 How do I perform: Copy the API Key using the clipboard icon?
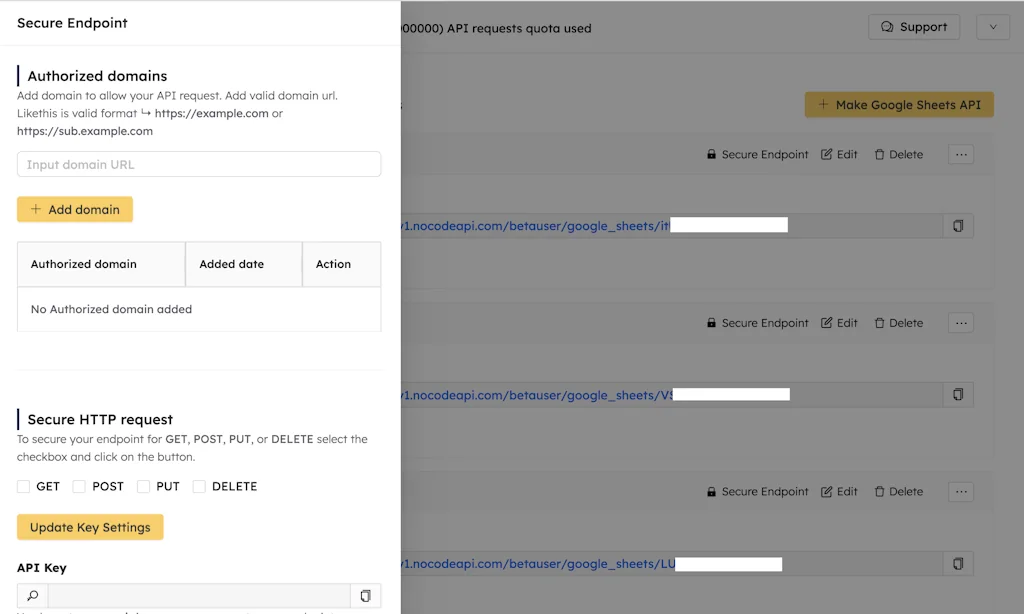365,594
